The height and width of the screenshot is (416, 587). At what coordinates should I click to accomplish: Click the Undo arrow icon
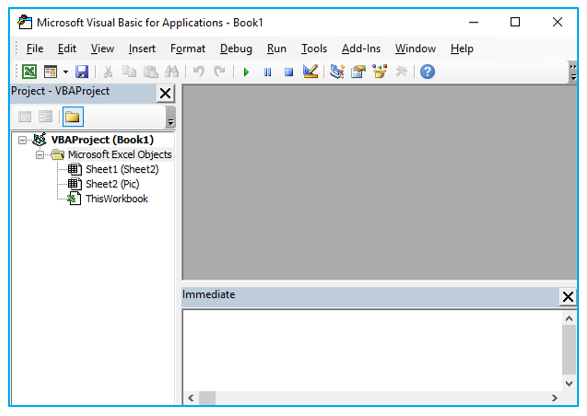(198, 71)
